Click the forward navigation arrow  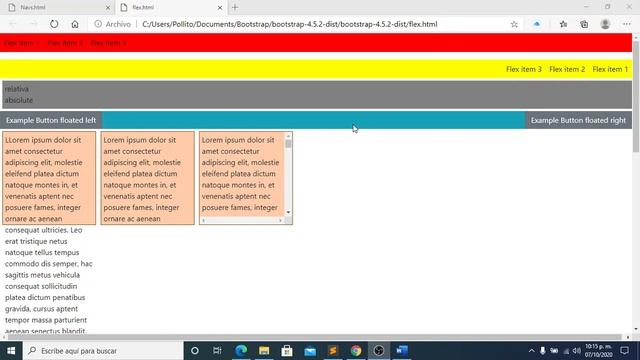point(33,24)
